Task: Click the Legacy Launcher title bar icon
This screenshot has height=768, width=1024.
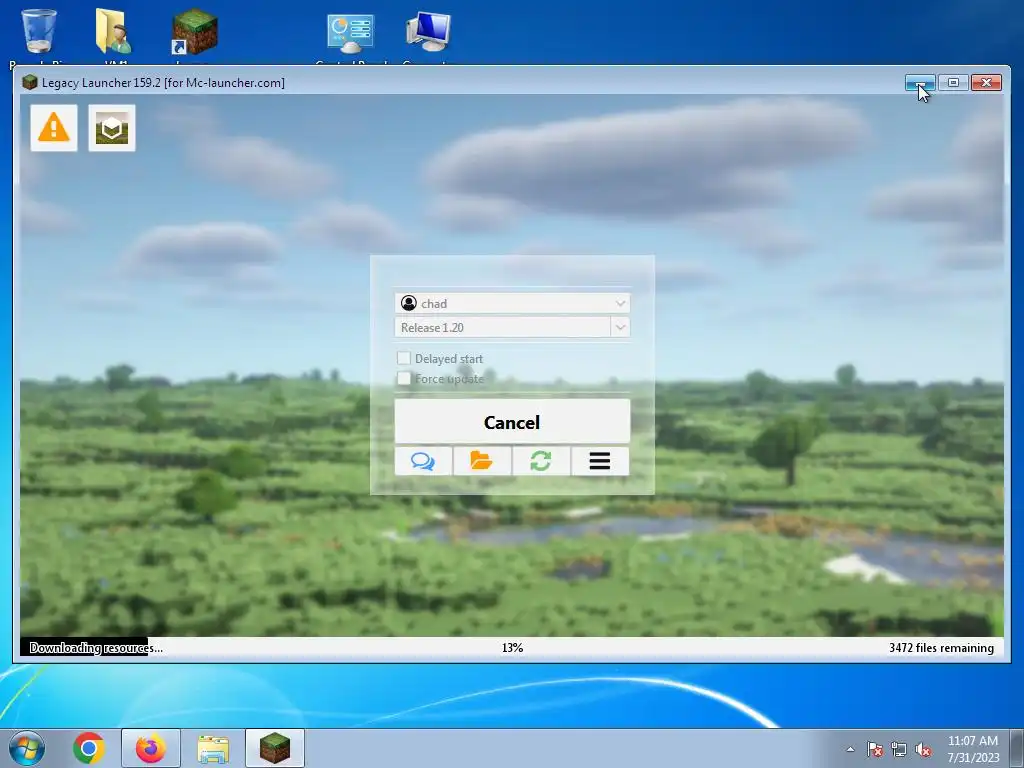Action: (29, 82)
